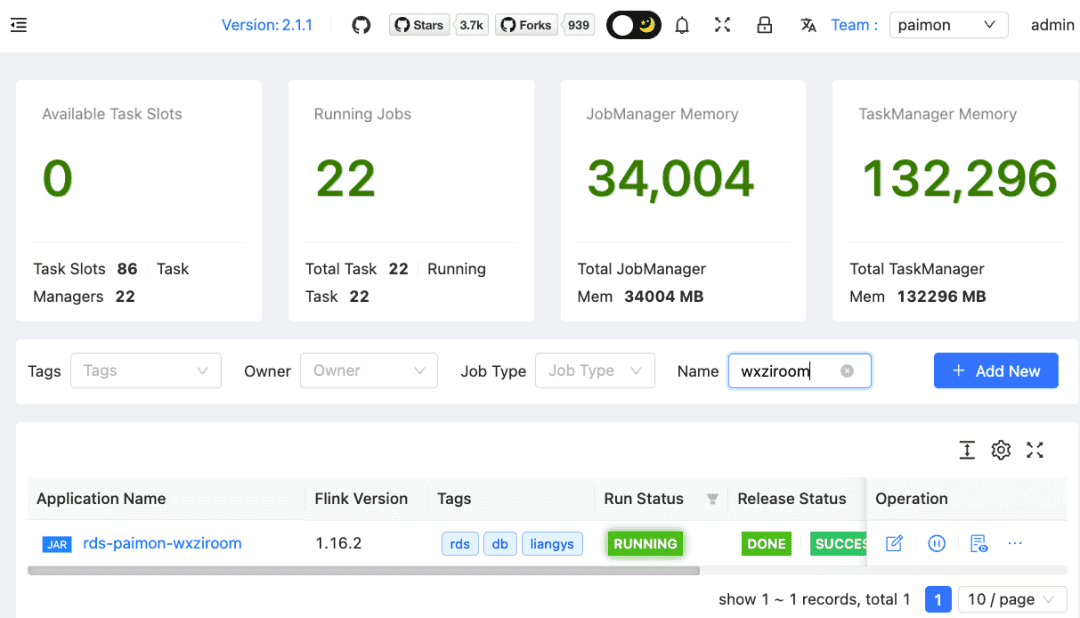Click the lock screen icon
This screenshot has width=1080, height=618.
[x=764, y=25]
